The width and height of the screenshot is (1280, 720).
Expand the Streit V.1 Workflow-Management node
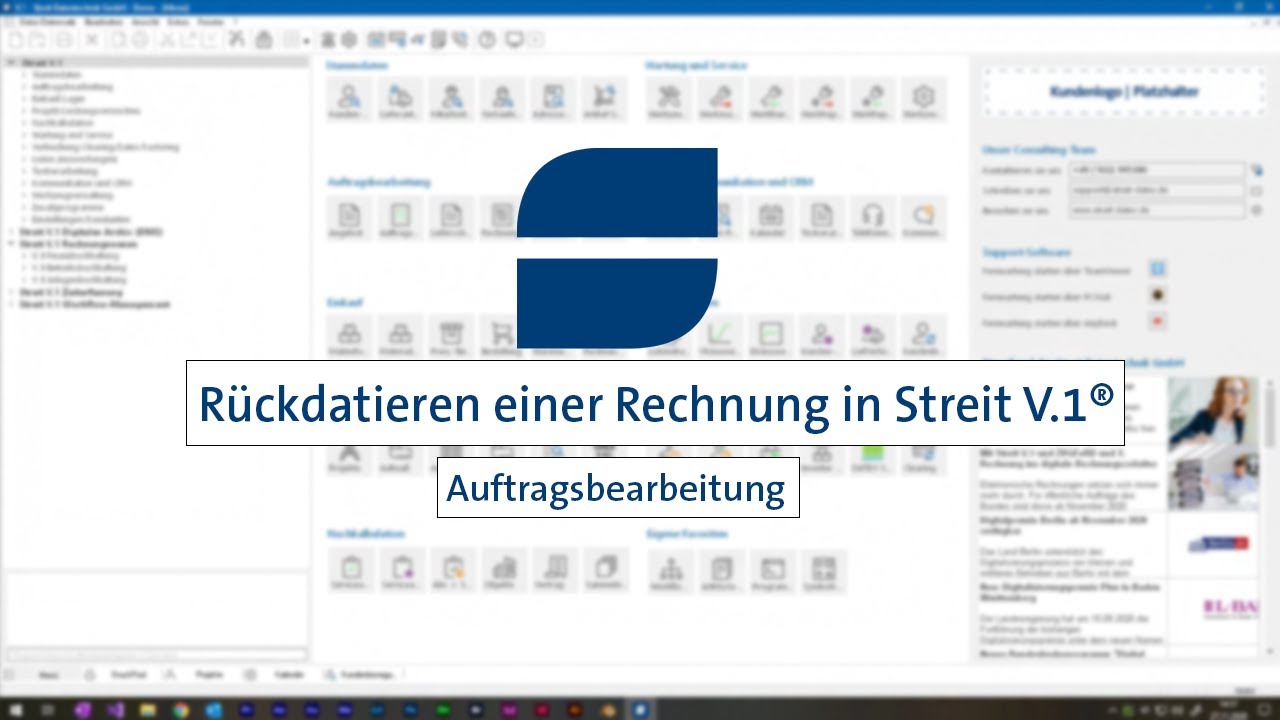tap(11, 304)
